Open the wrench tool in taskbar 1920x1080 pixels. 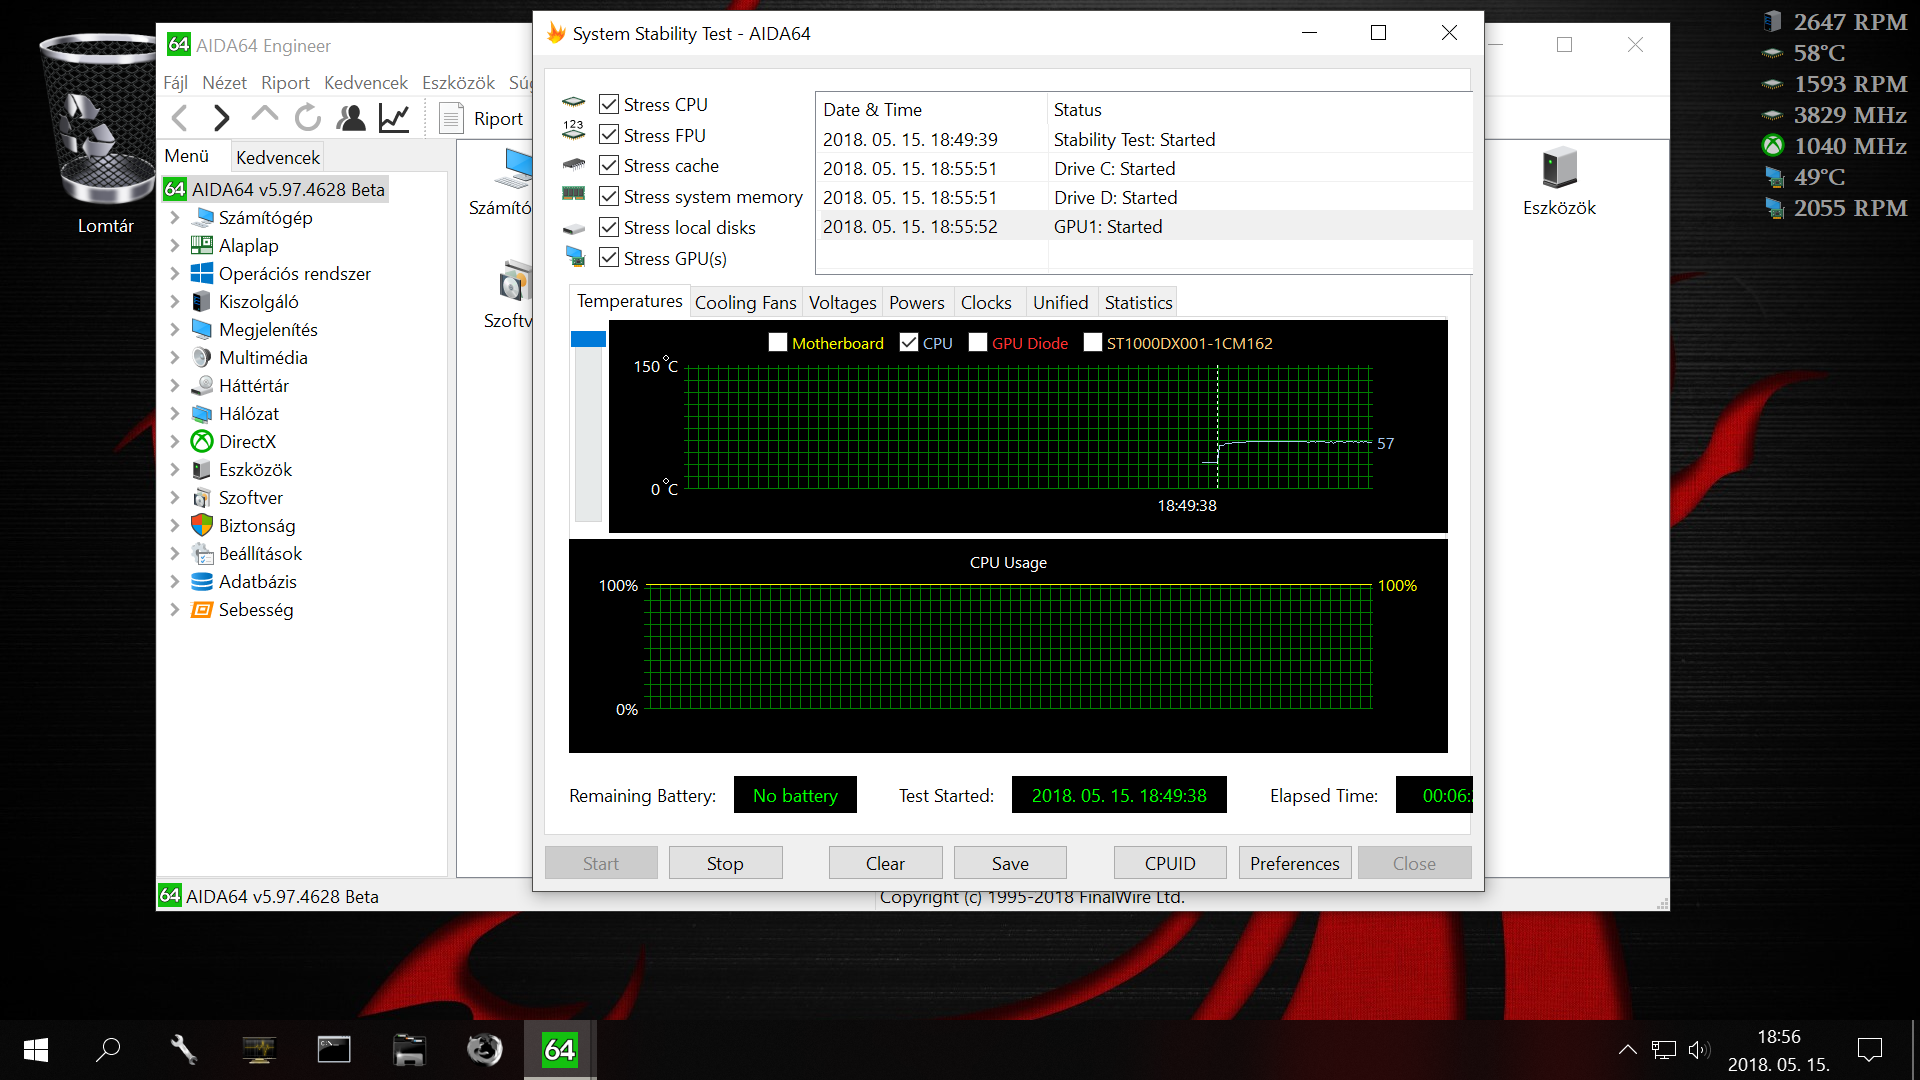184,1050
